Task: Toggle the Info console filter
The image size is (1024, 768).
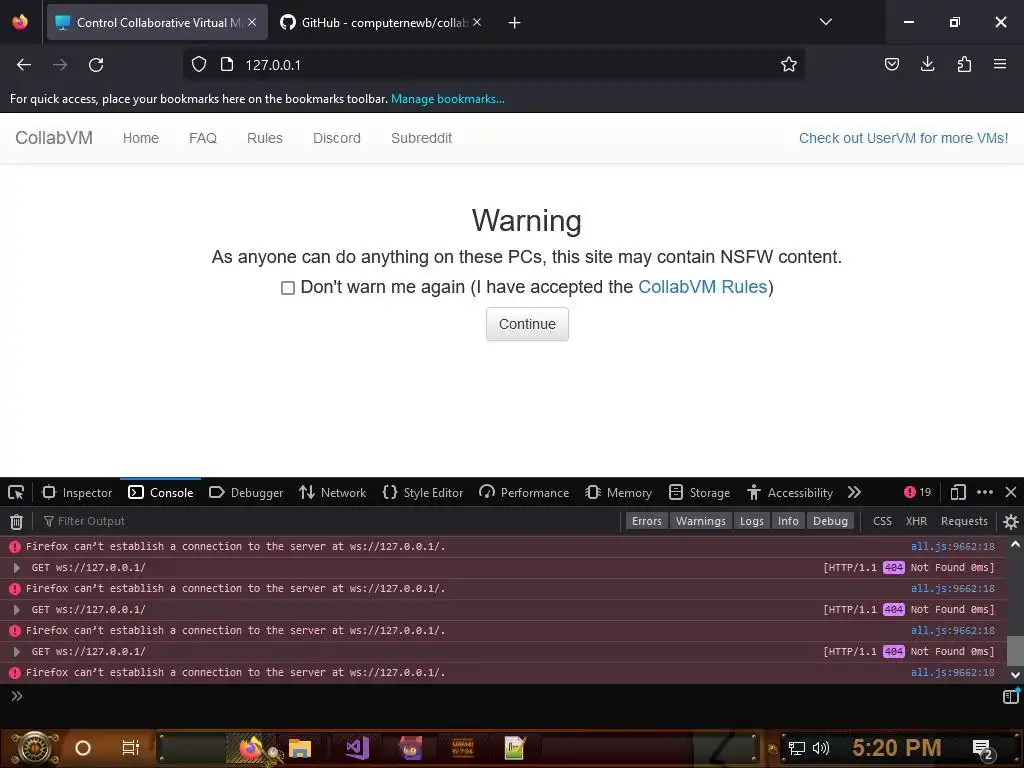Action: coord(788,521)
